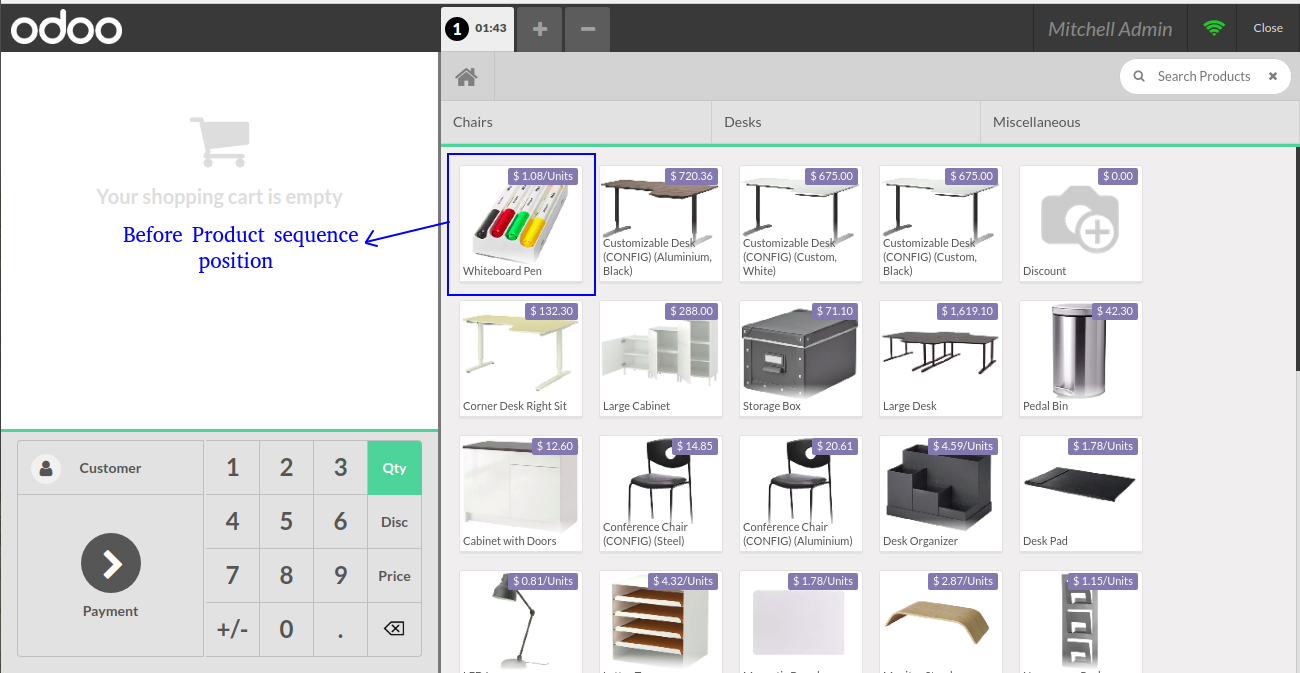Add the $ 0.81/Units lamp product to cart
Screen dimensions: 1300x673
(x=521, y=622)
